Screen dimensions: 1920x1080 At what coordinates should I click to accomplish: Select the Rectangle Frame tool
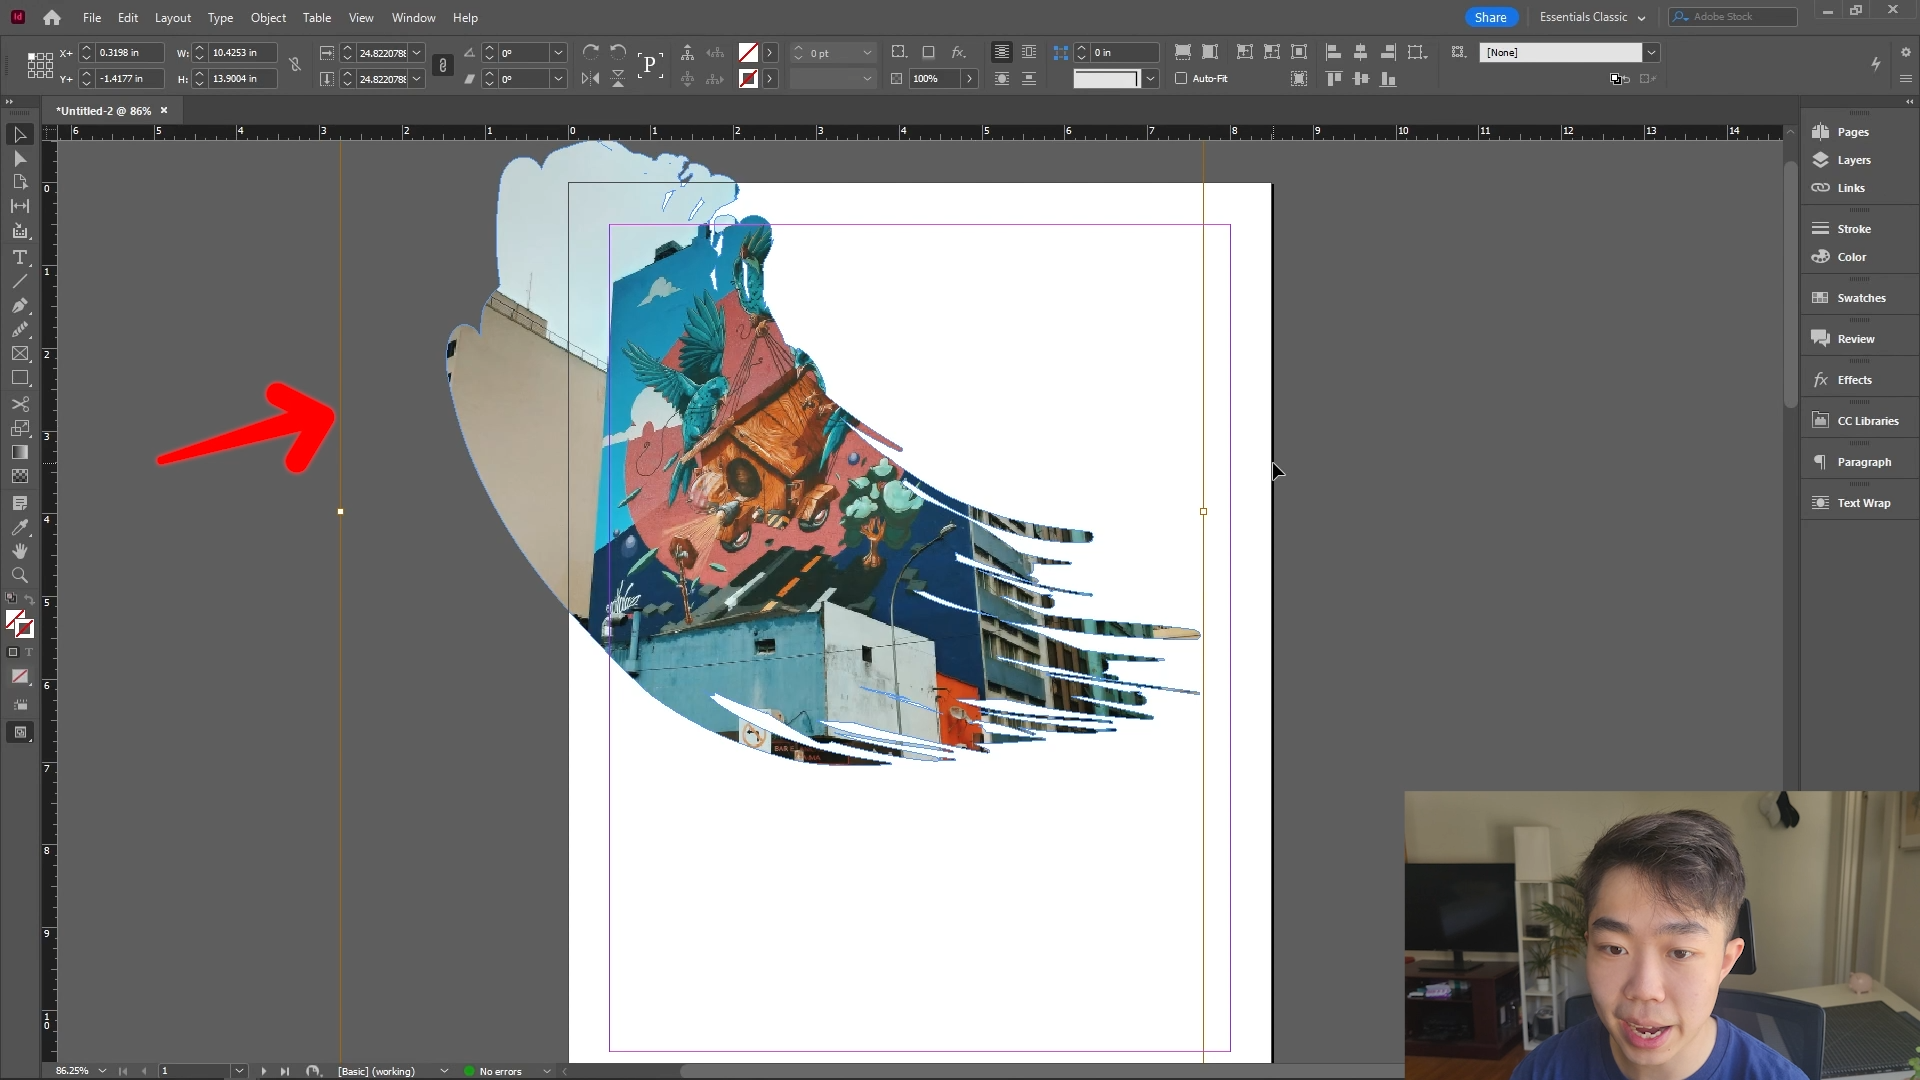tap(20, 354)
